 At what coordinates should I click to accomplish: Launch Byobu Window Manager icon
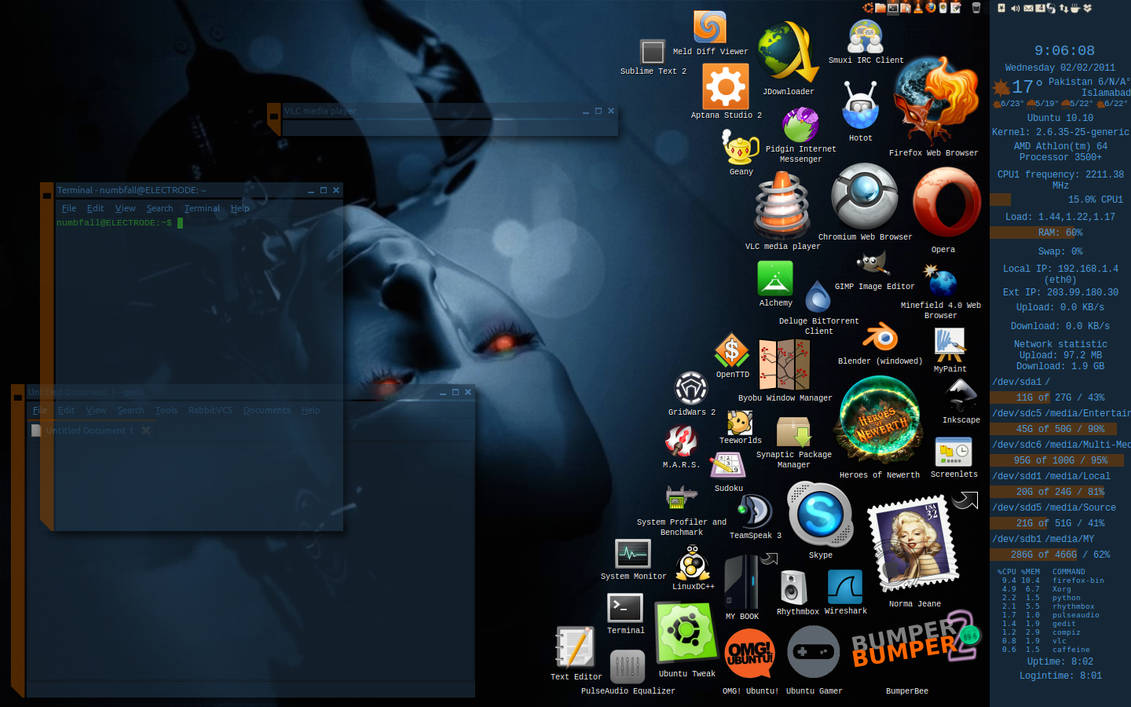[x=785, y=364]
